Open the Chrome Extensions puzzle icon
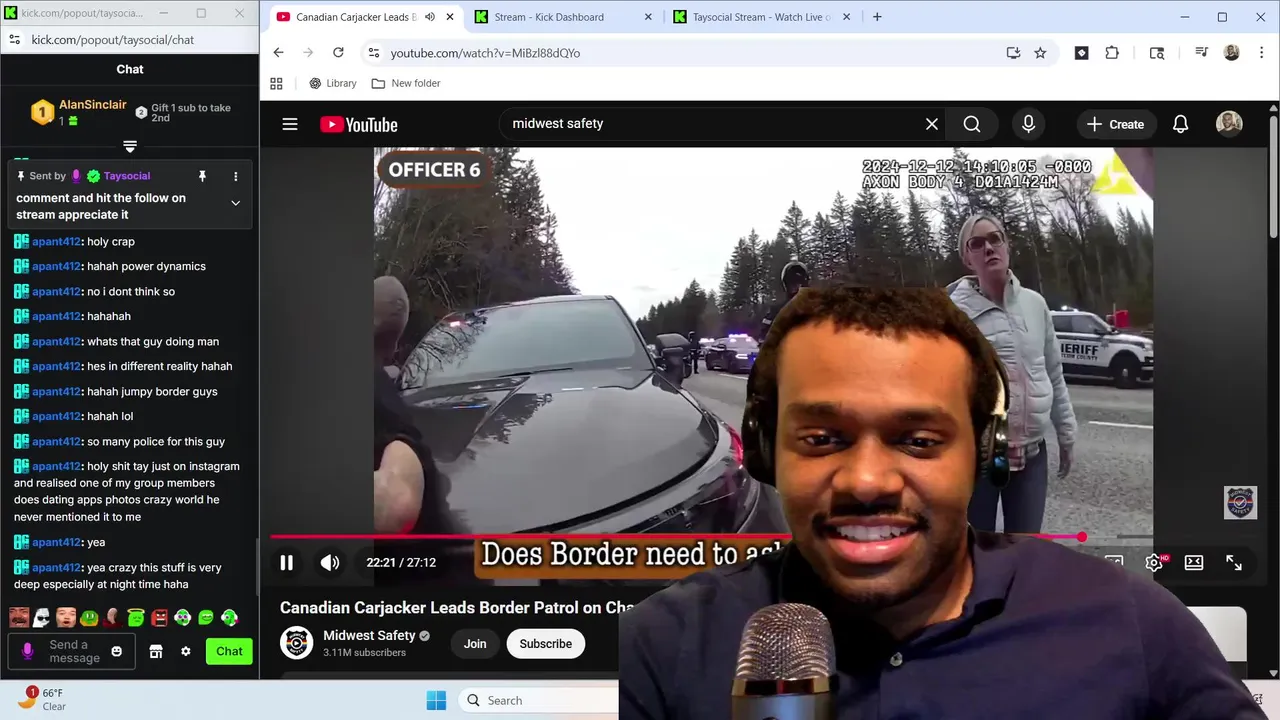The width and height of the screenshot is (1280, 720). click(x=1112, y=53)
